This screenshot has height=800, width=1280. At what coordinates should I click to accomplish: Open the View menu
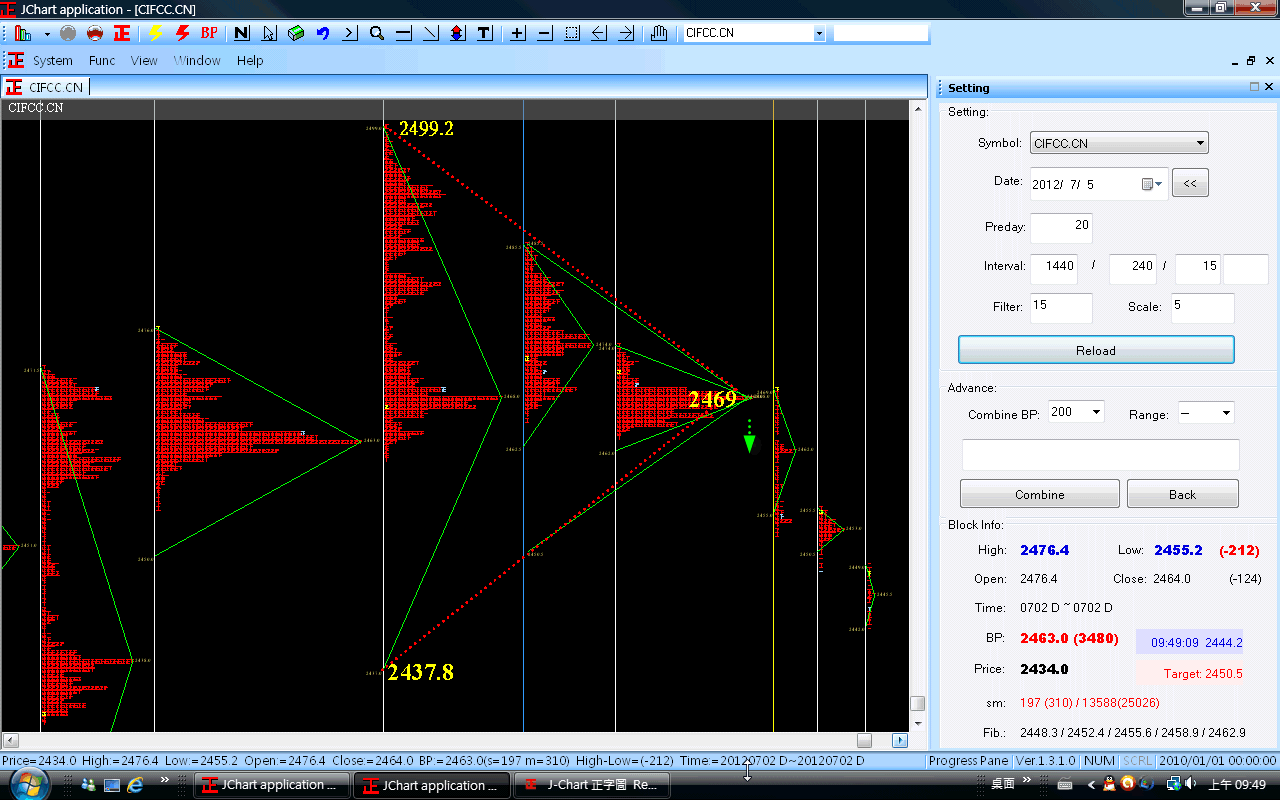144,60
